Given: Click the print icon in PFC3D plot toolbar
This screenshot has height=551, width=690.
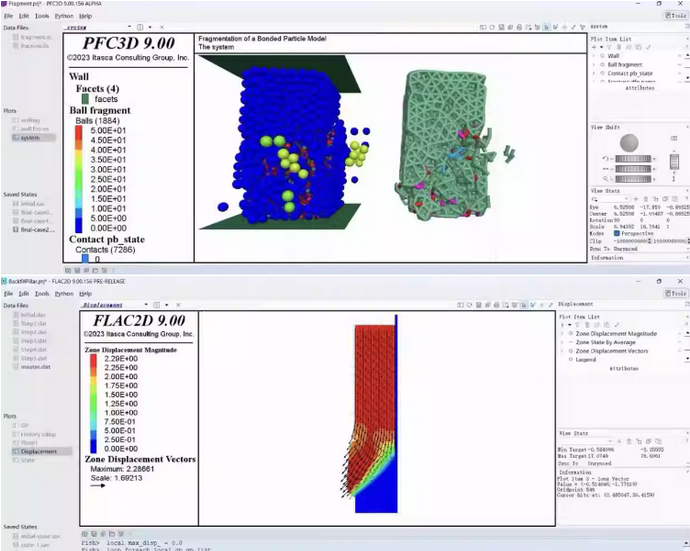Looking at the screenshot, I should [x=519, y=27].
